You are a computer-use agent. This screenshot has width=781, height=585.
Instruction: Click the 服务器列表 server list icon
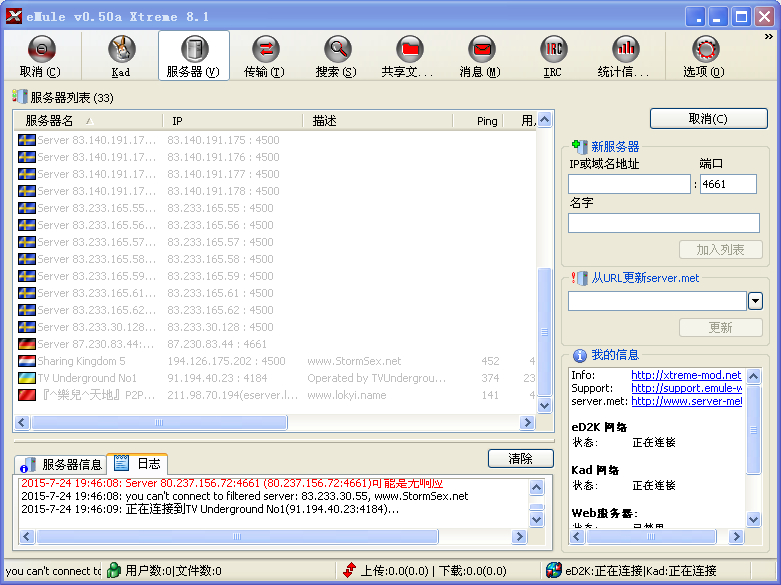click(20, 97)
